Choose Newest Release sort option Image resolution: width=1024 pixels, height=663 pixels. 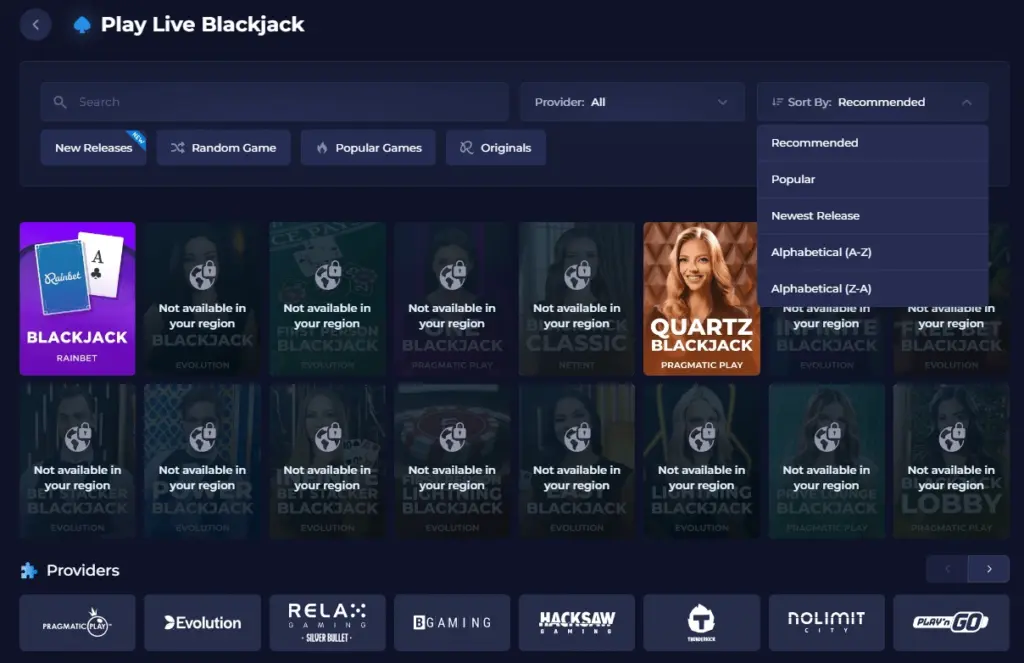[x=872, y=216]
